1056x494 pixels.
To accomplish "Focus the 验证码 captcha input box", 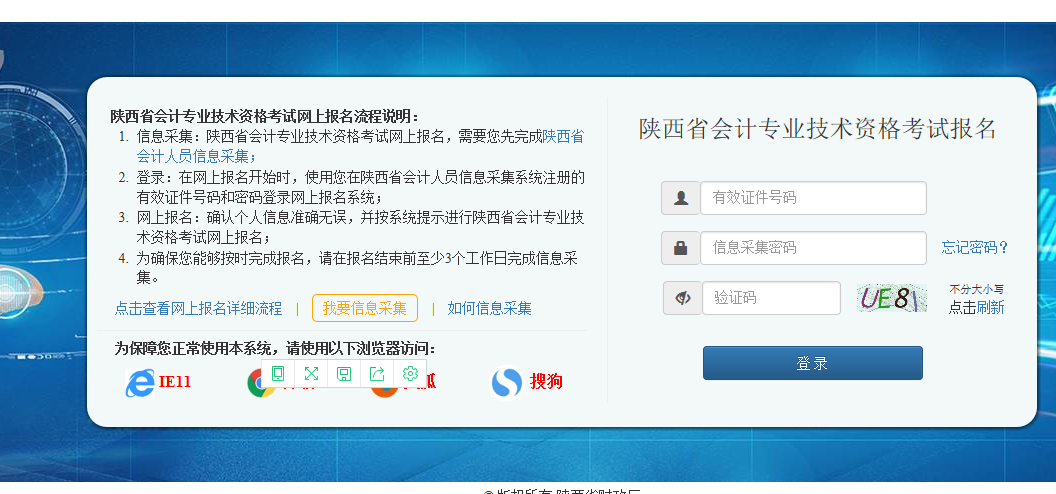I will tap(772, 298).
